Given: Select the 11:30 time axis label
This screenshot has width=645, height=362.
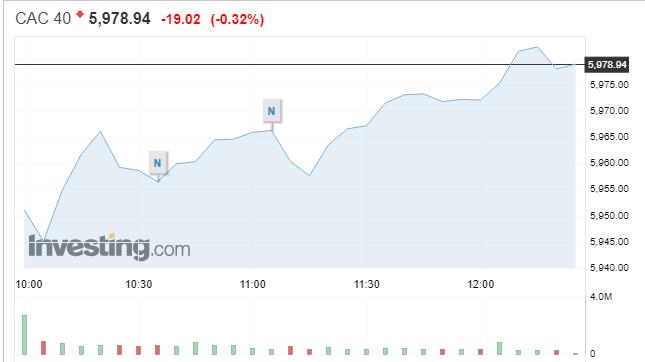Looking at the screenshot, I should [367, 284].
